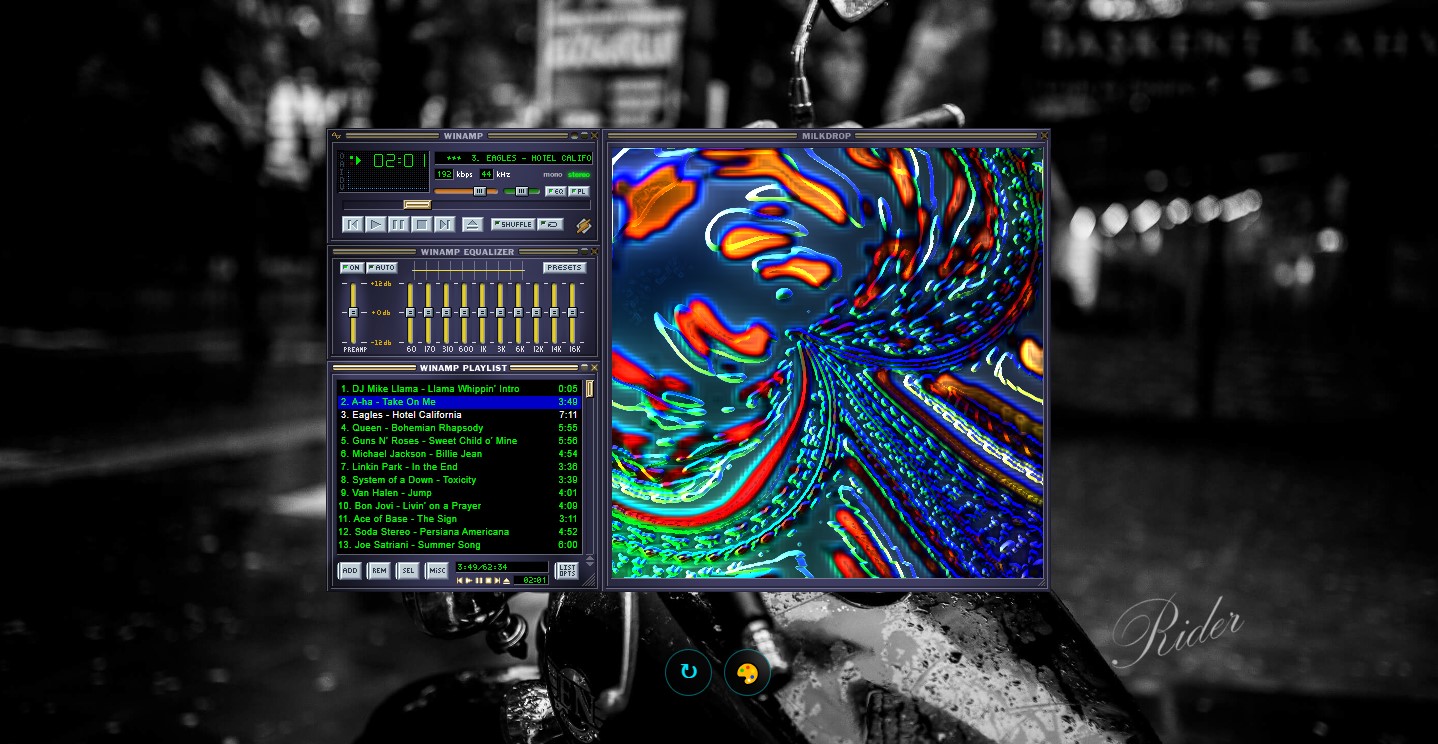
Task: Select 'Van Halen - Jump' track
Action: pyautogui.click(x=459, y=493)
